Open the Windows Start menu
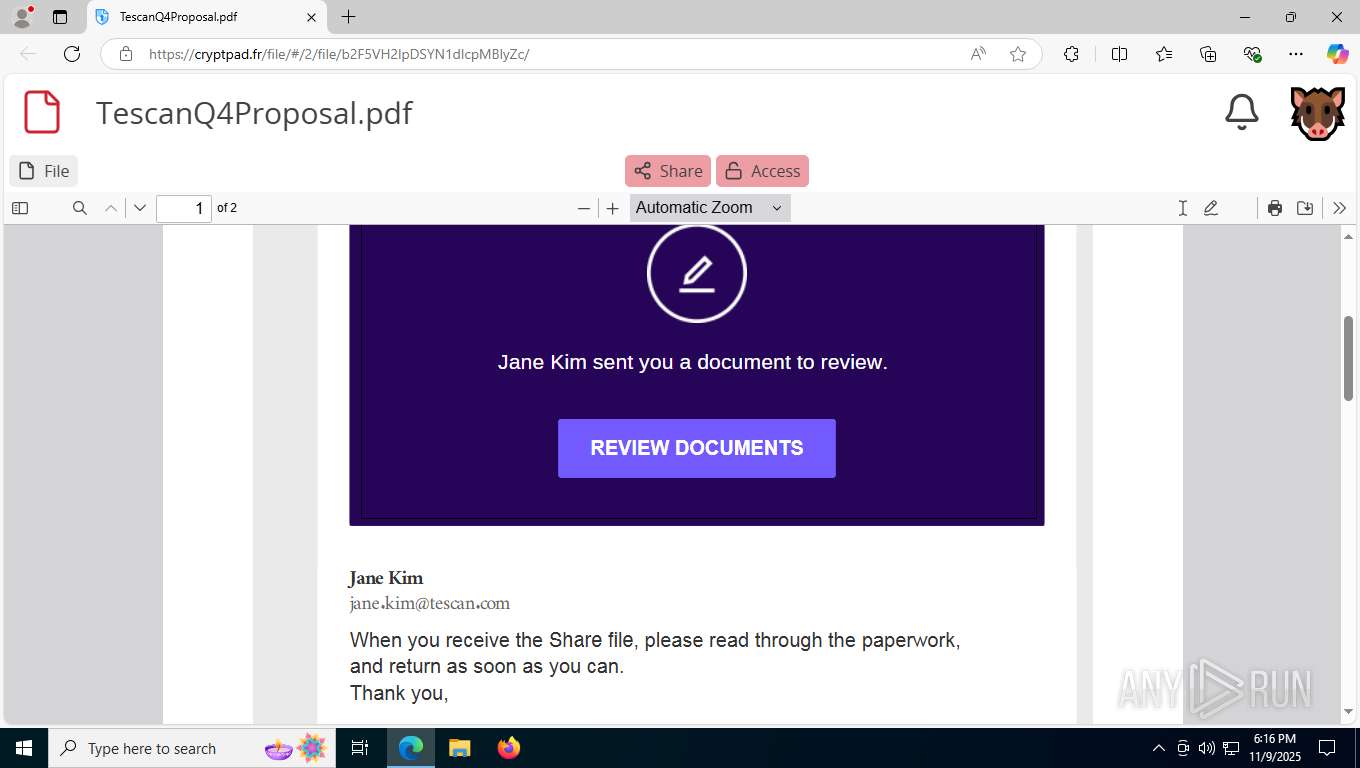The width and height of the screenshot is (1360, 768). (x=23, y=748)
